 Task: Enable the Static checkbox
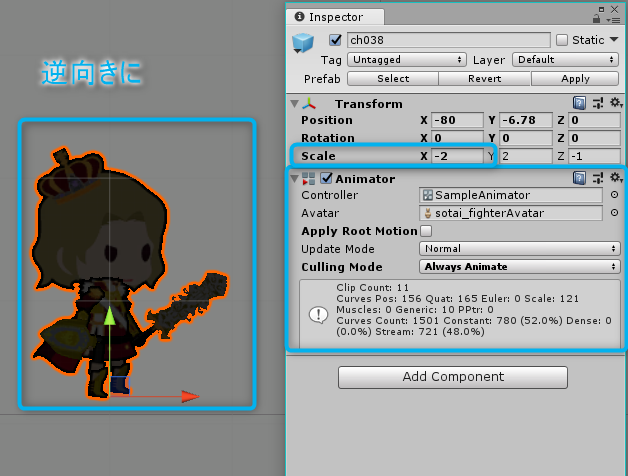[562, 40]
